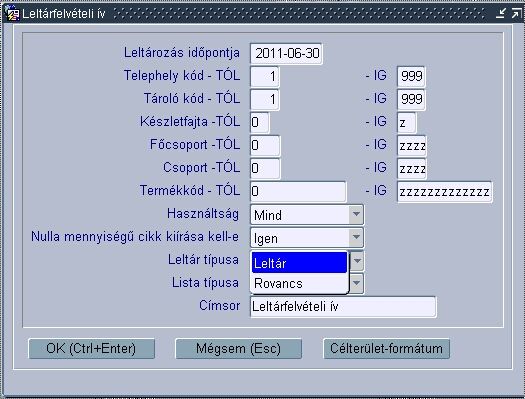Viewport: 525px width, 399px height.
Task: Open the Nulla mennyiségű cikk dropdown showing Igen
Action: click(x=307, y=238)
